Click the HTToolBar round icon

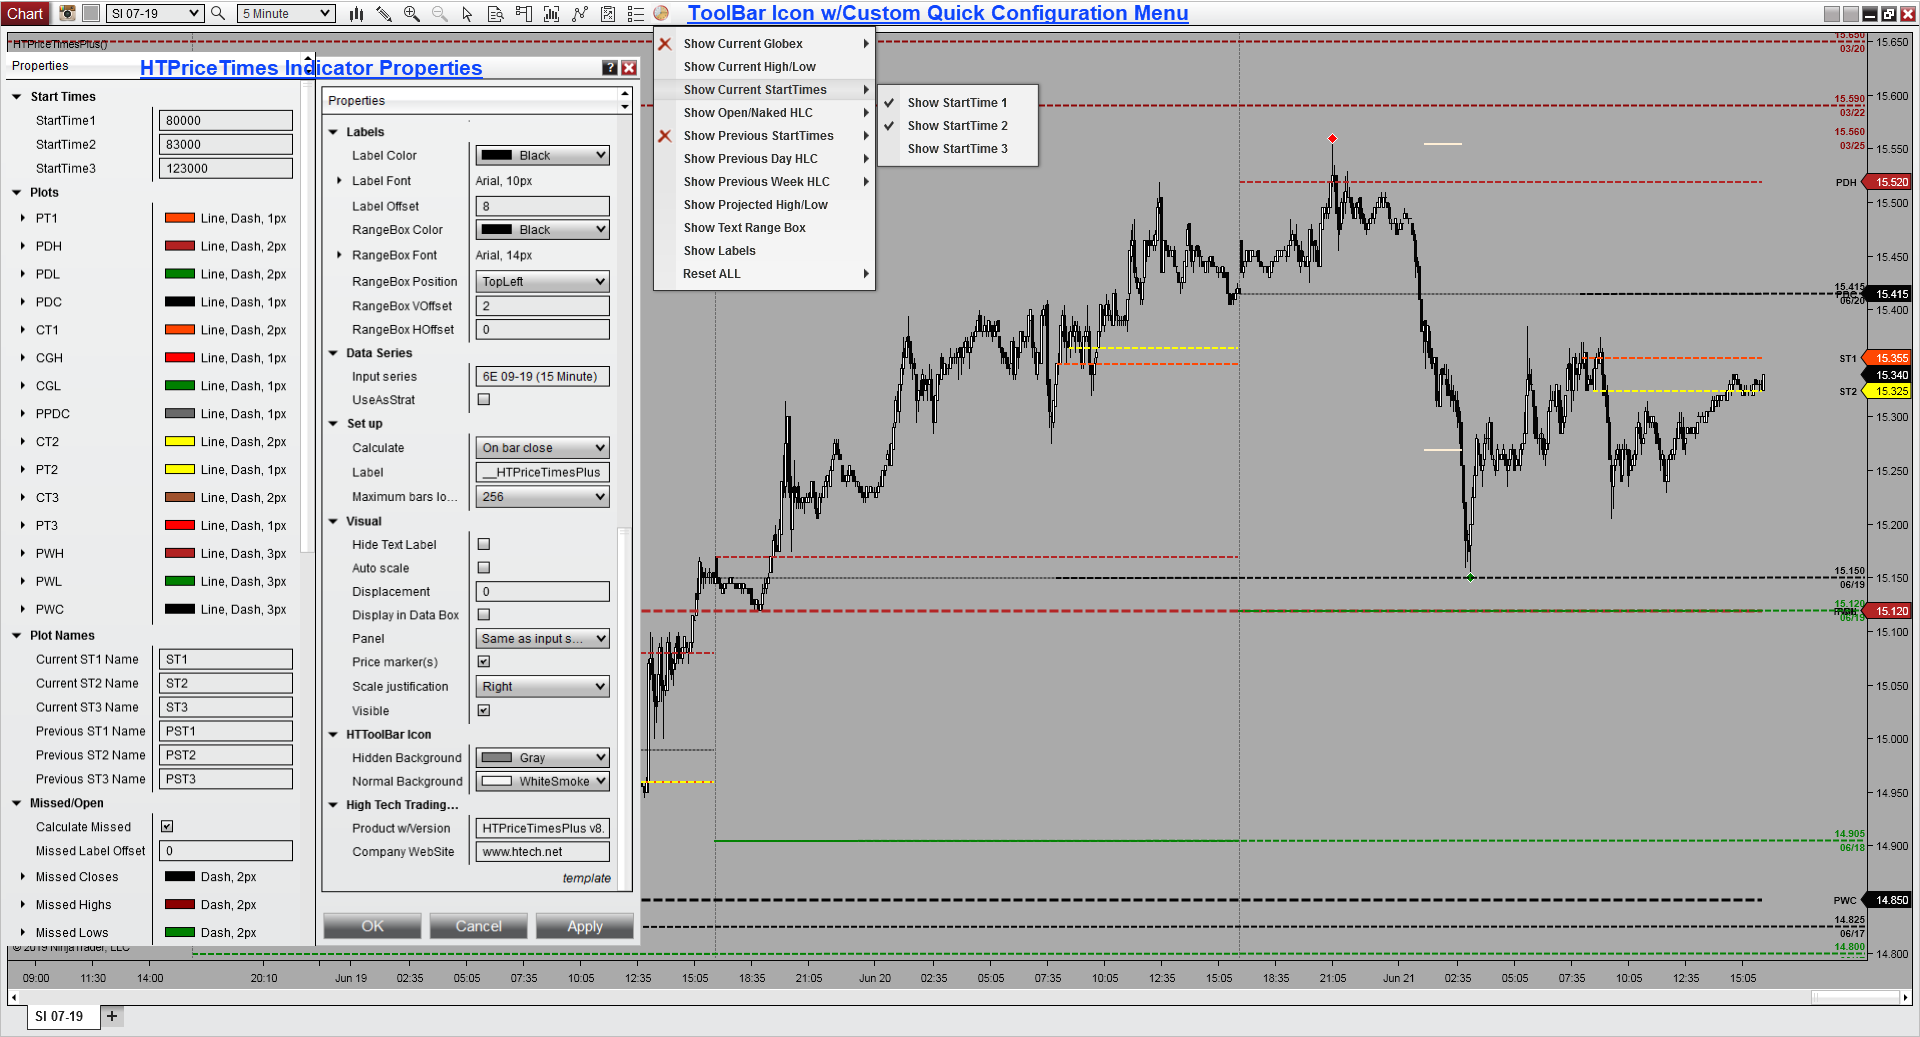point(661,13)
